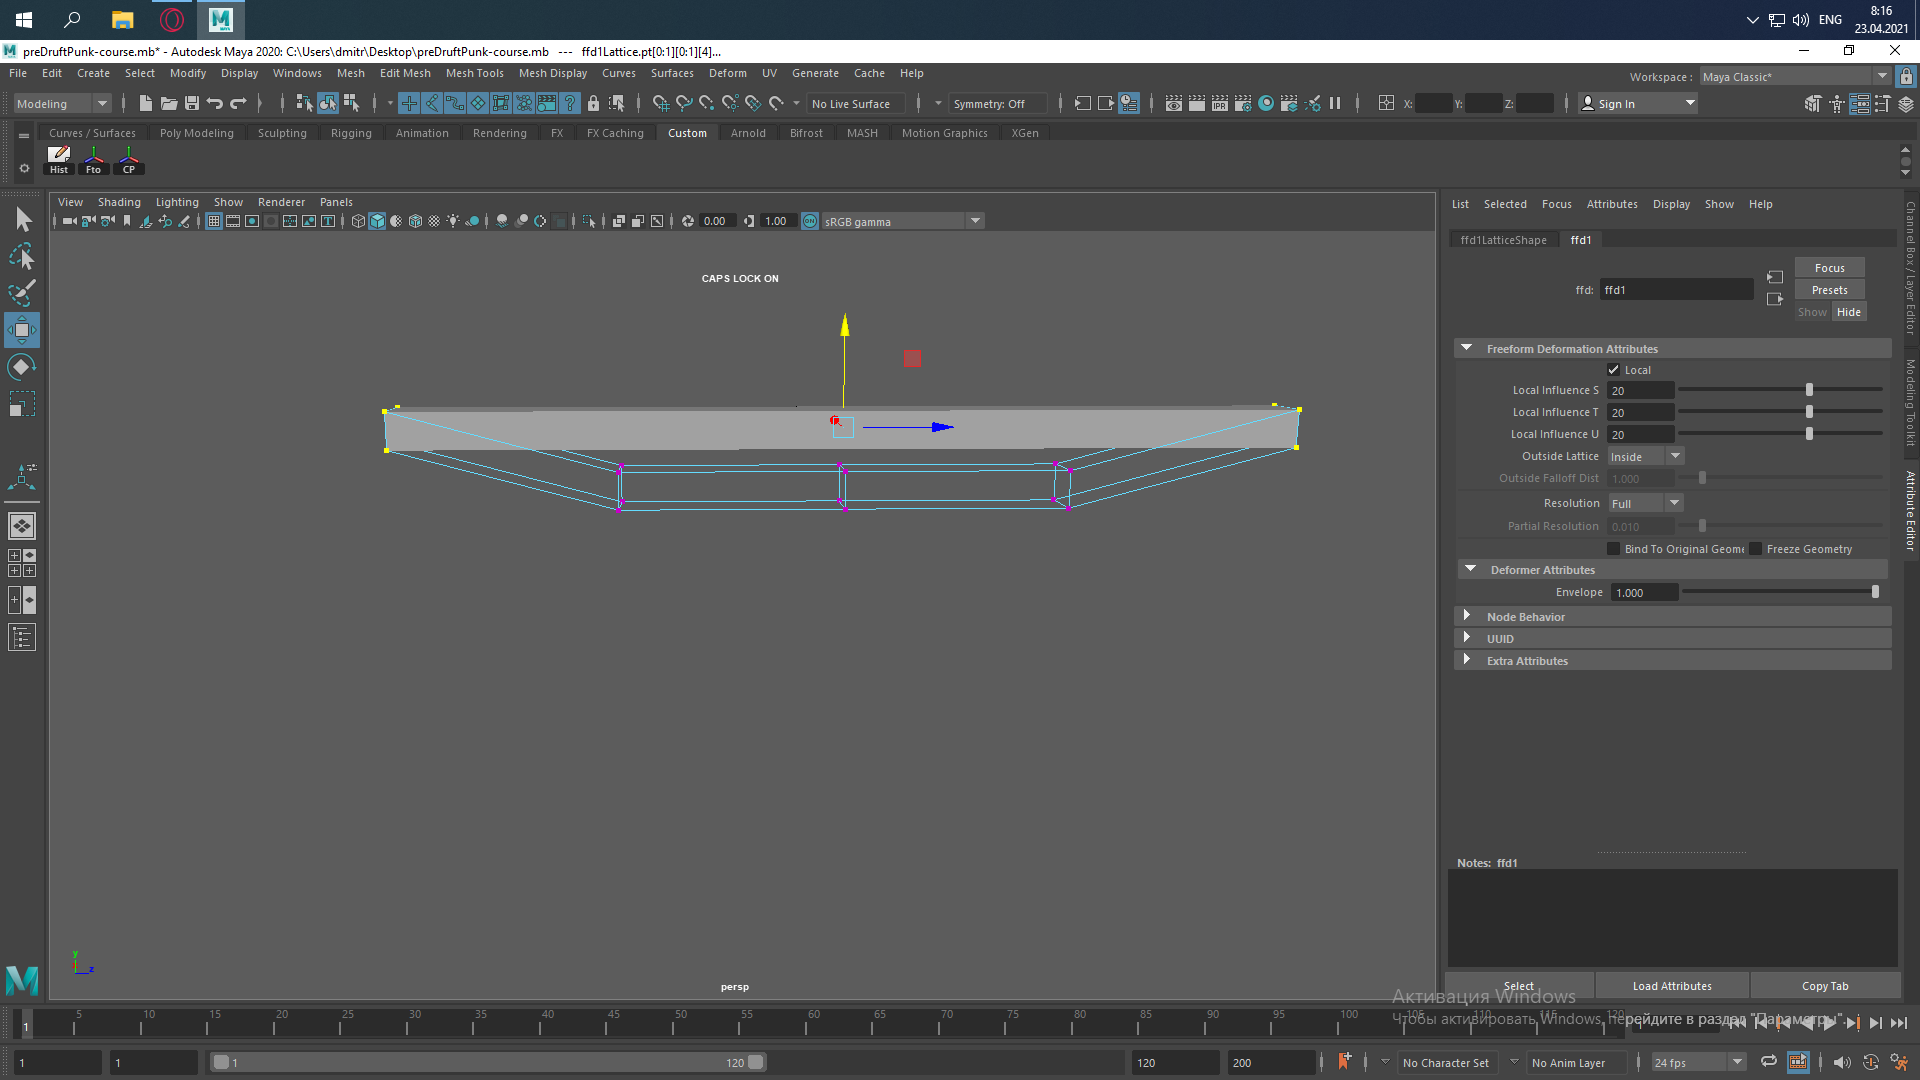Click the Hide button
Image resolution: width=1920 pixels, height=1080 pixels.
point(1849,312)
